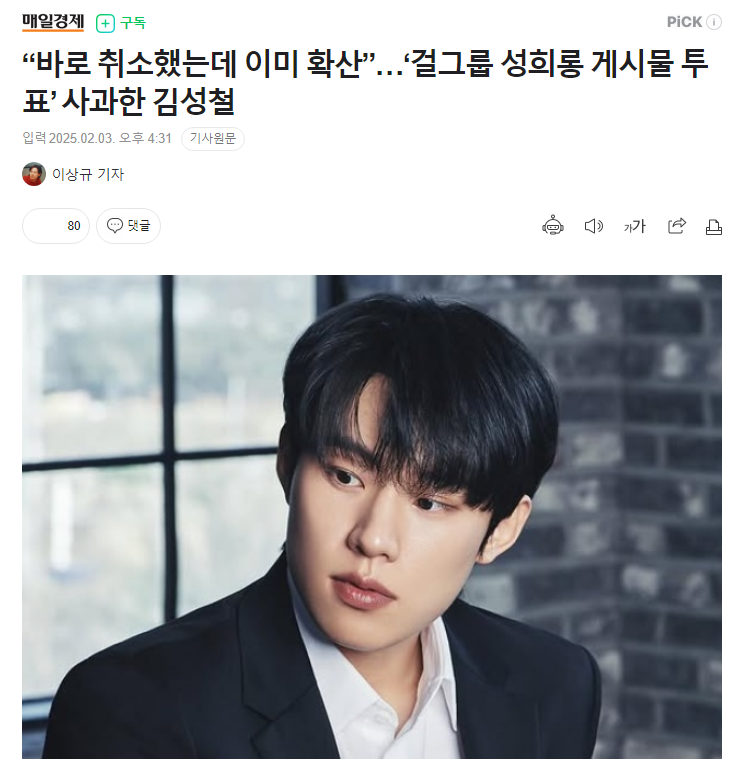The width and height of the screenshot is (751, 773).
Task: Click the speech bubble comment icon
Action: [114, 226]
